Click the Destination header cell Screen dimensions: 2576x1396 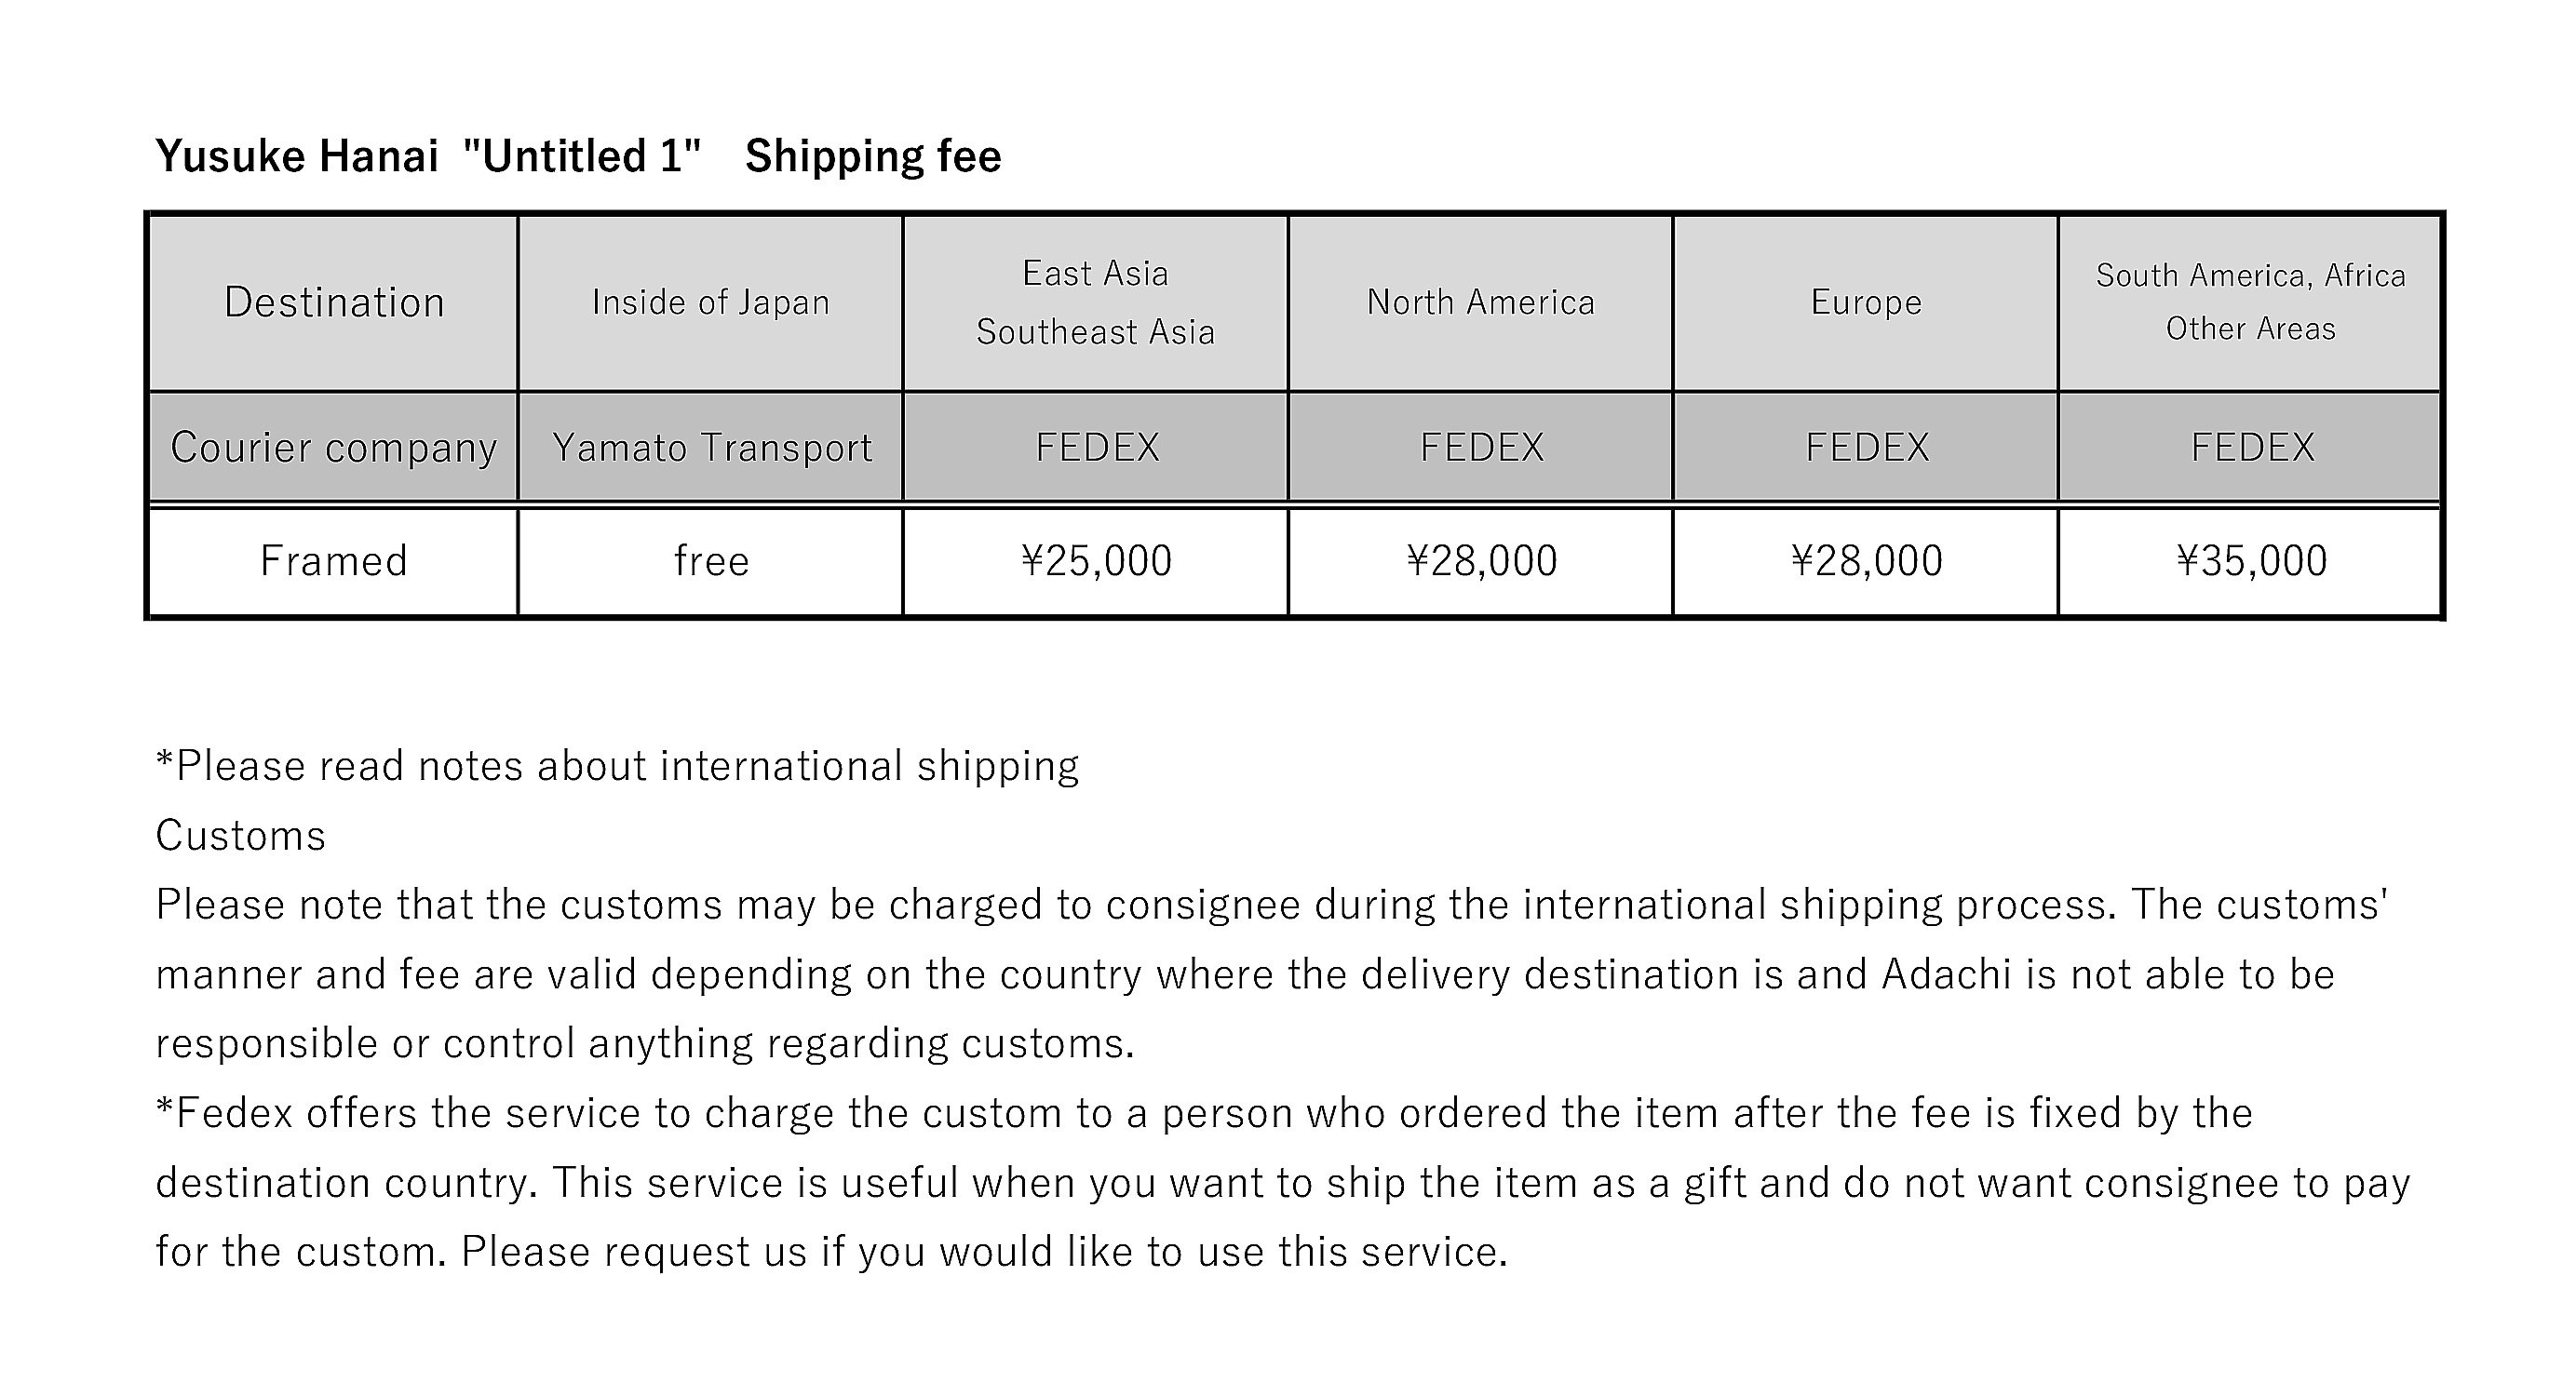333,302
